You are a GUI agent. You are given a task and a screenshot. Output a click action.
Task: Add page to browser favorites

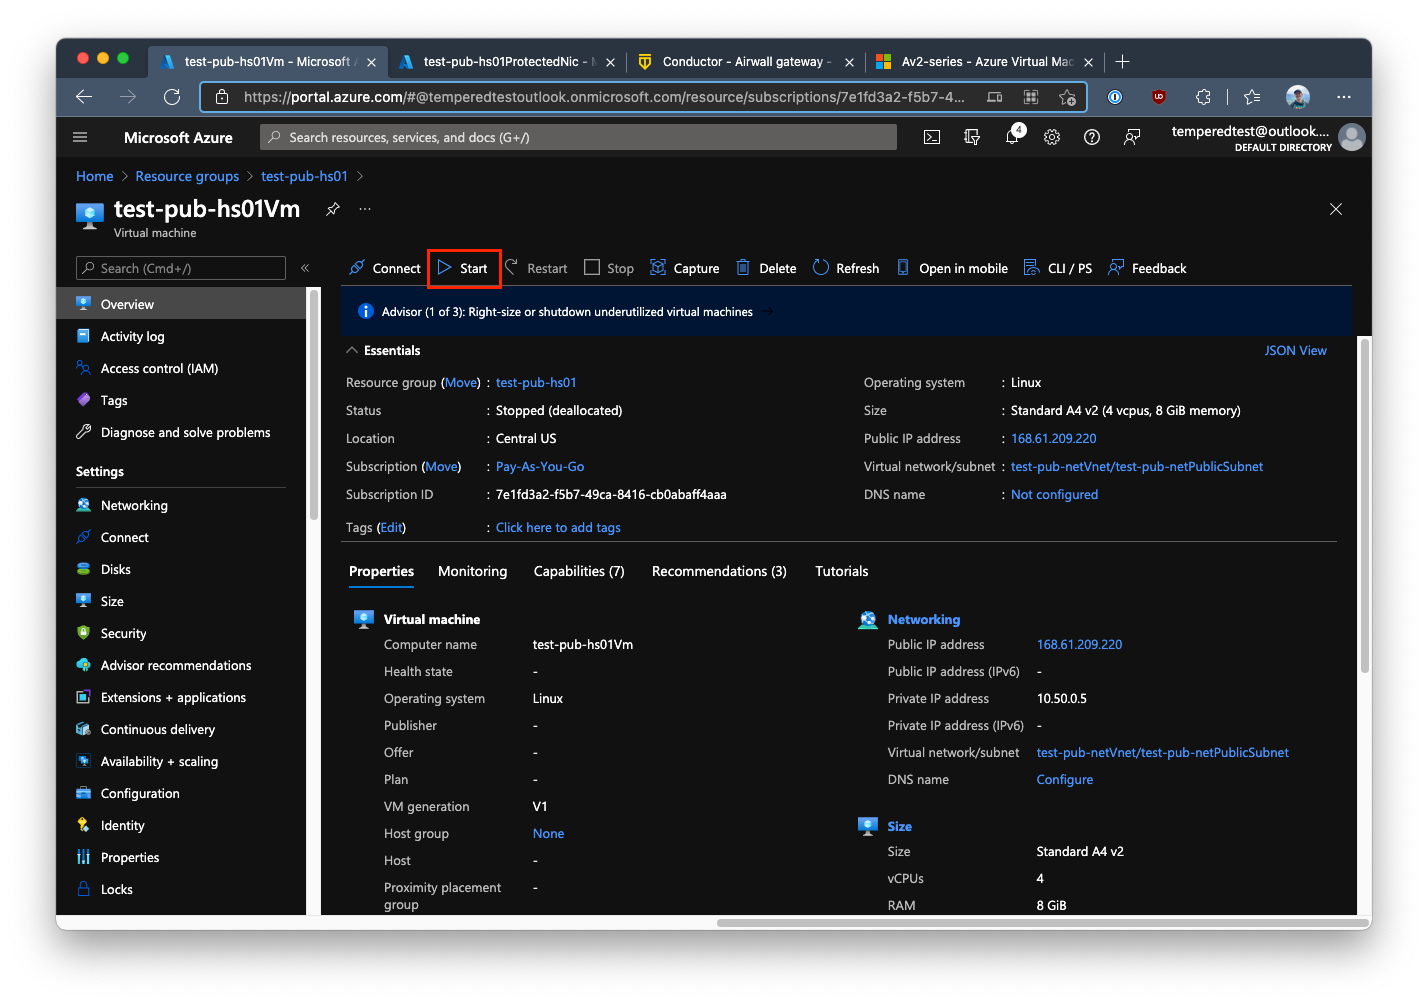pyautogui.click(x=1068, y=97)
